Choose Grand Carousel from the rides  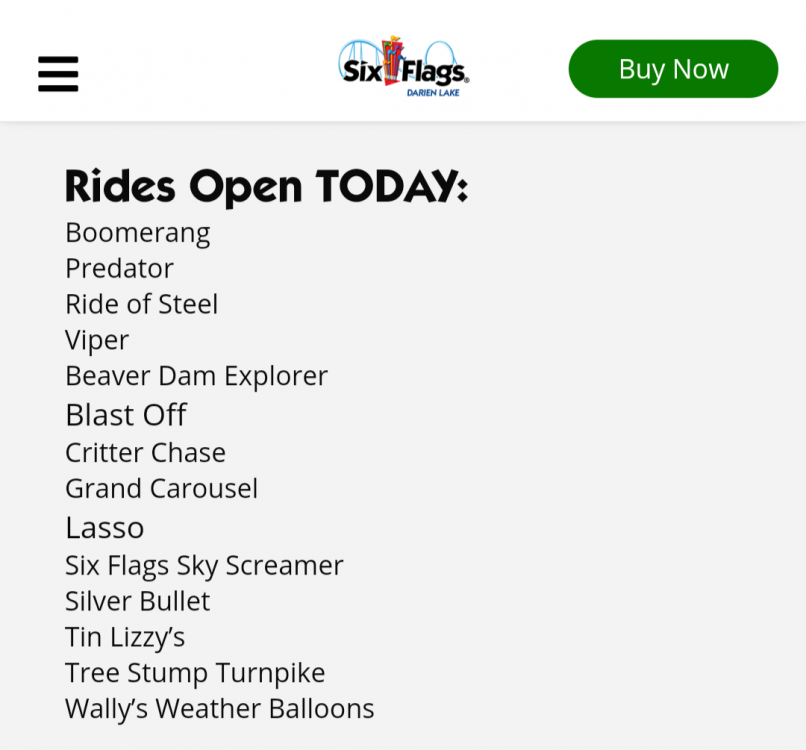click(x=161, y=488)
